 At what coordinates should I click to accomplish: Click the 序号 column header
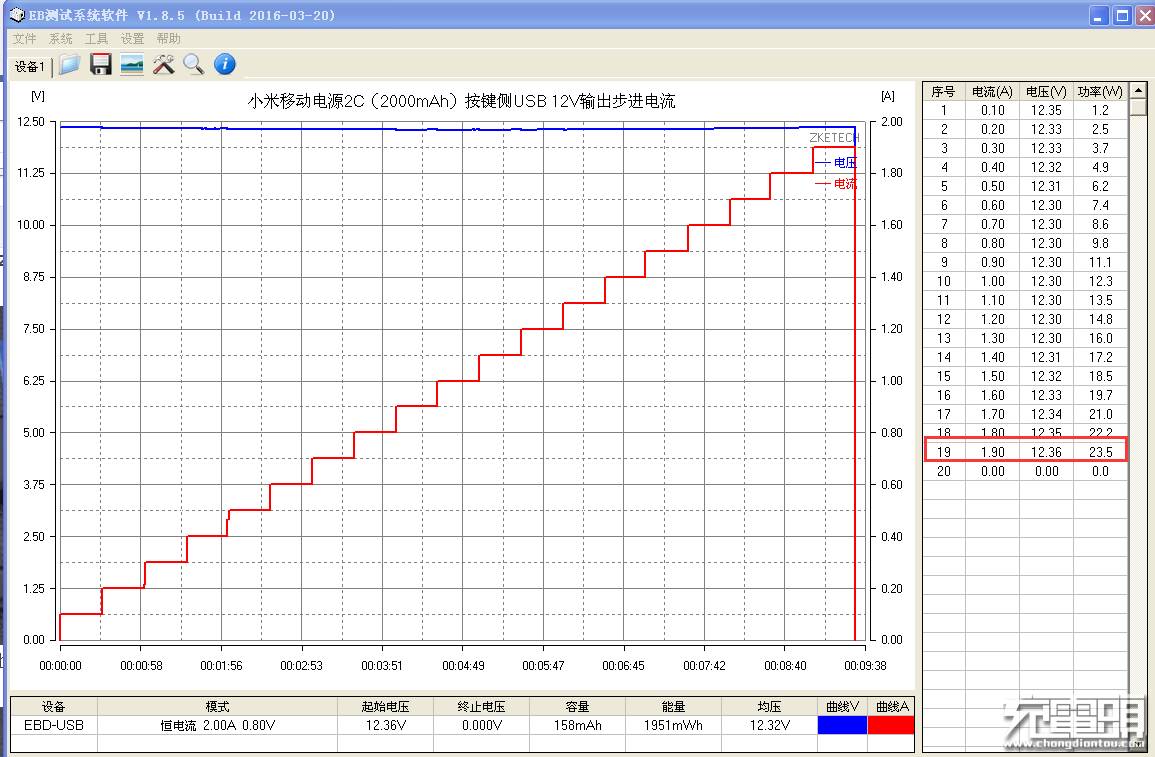(944, 91)
